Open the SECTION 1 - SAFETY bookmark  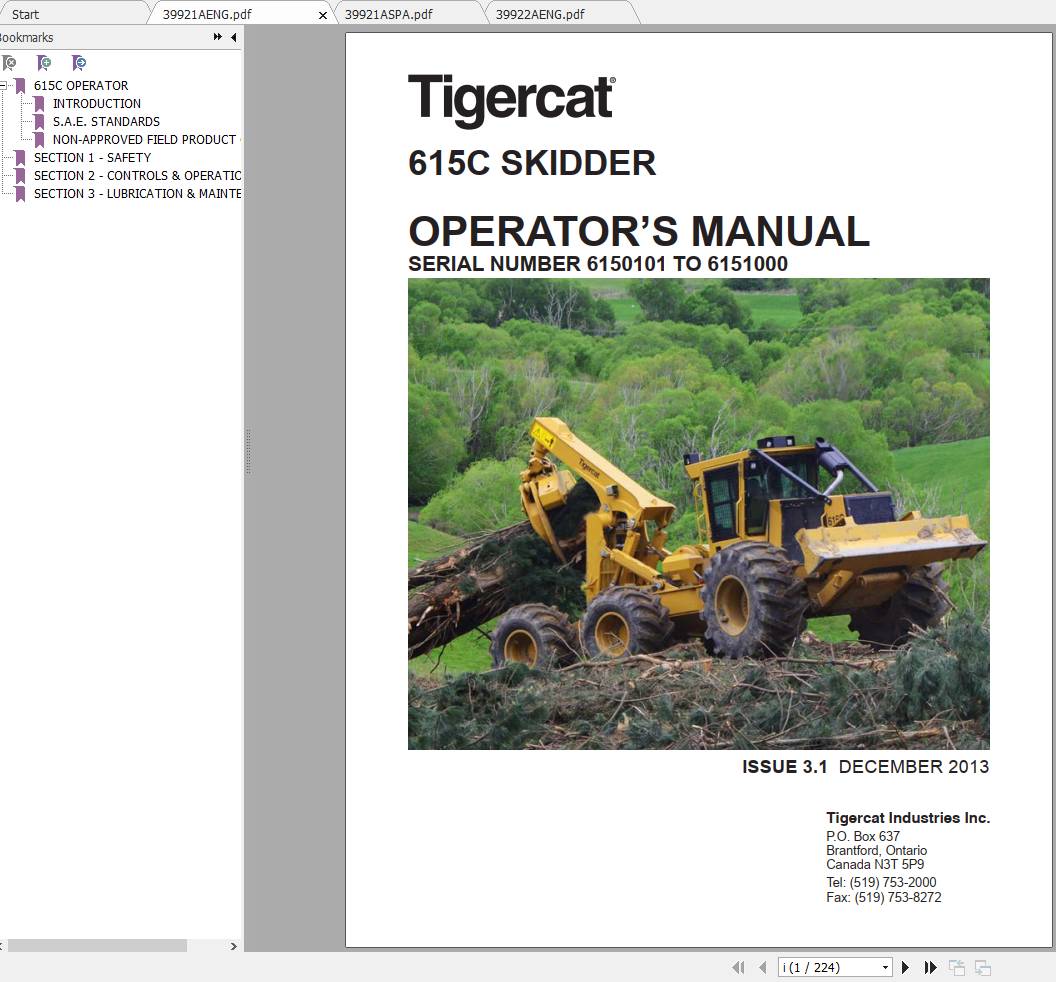click(x=93, y=157)
